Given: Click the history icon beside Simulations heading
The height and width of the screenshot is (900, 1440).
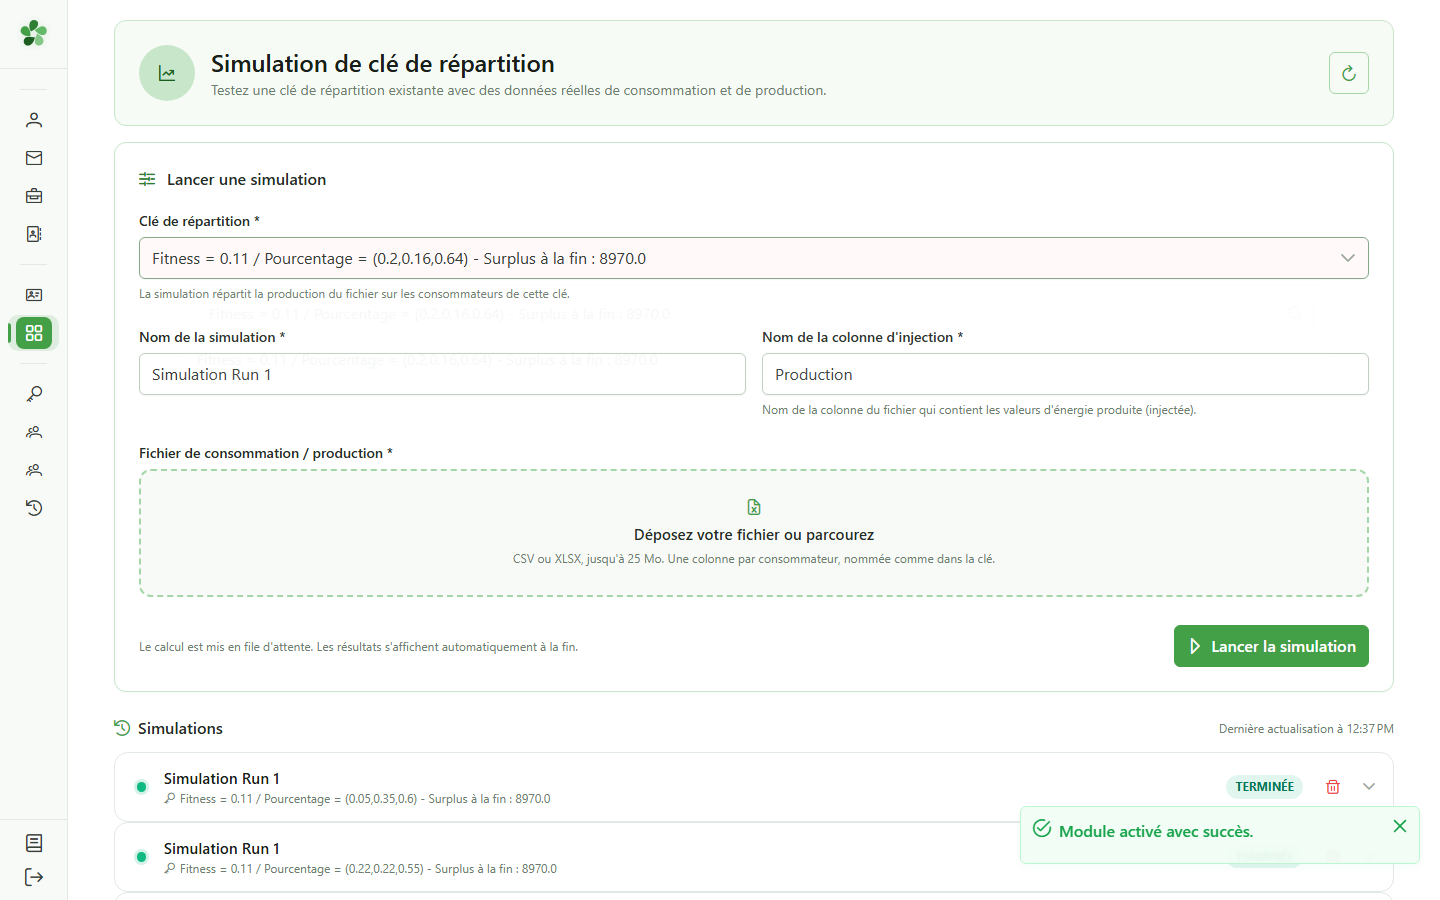Looking at the screenshot, I should (122, 728).
